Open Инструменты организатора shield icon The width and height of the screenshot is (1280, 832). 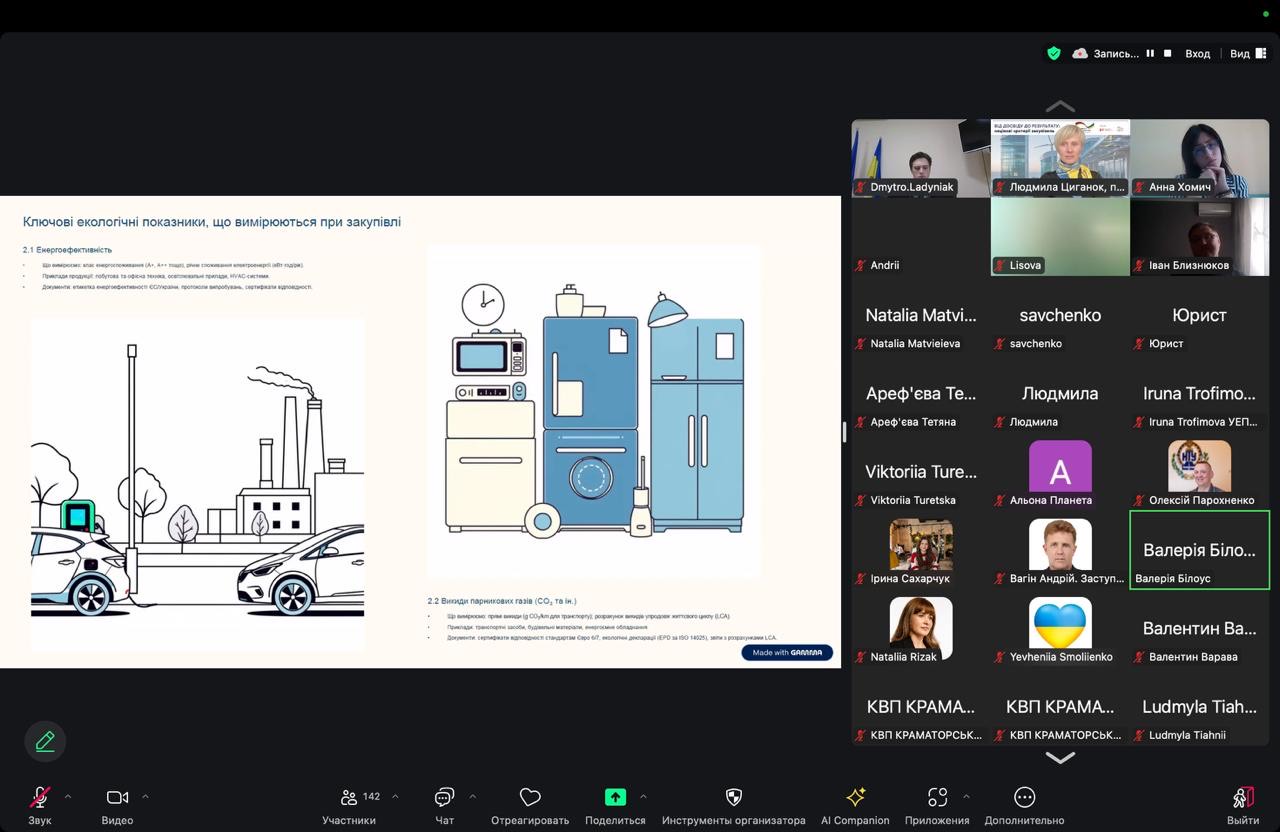pyautogui.click(x=733, y=797)
